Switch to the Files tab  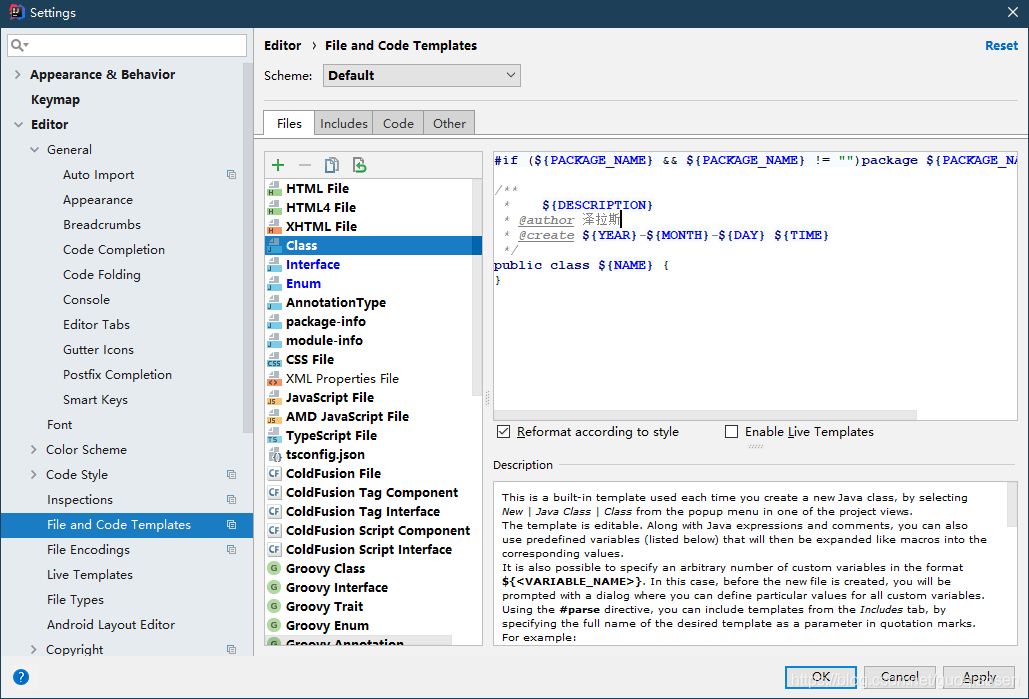(289, 123)
